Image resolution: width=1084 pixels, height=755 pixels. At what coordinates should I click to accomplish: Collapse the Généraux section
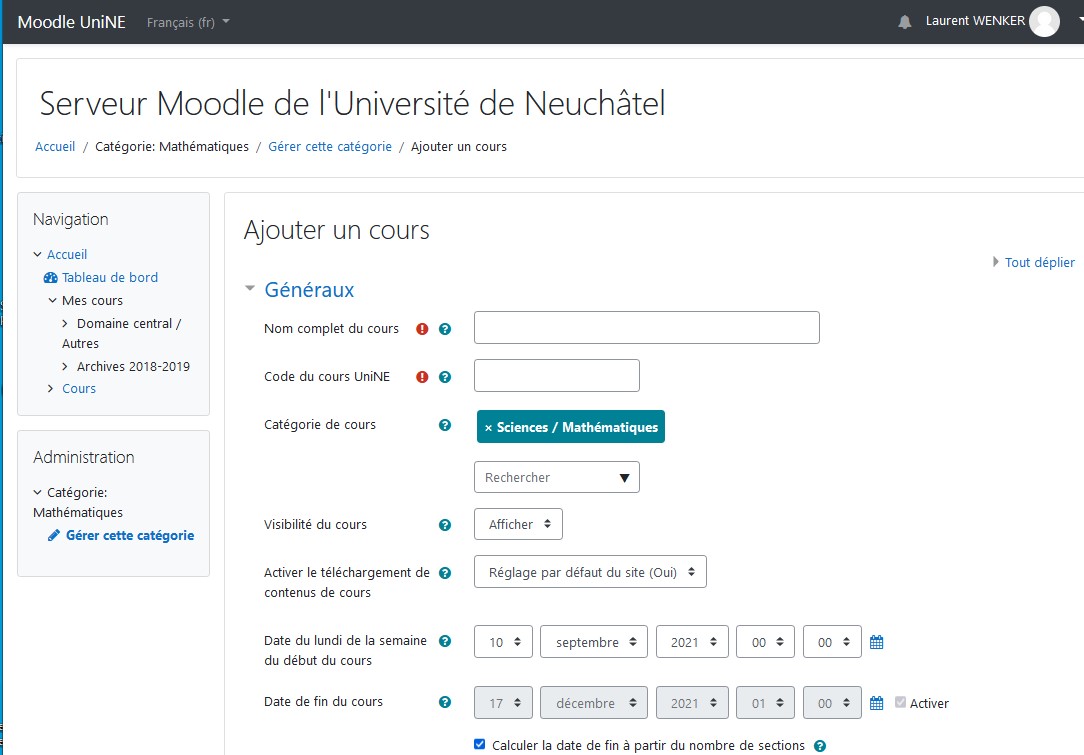coord(249,288)
